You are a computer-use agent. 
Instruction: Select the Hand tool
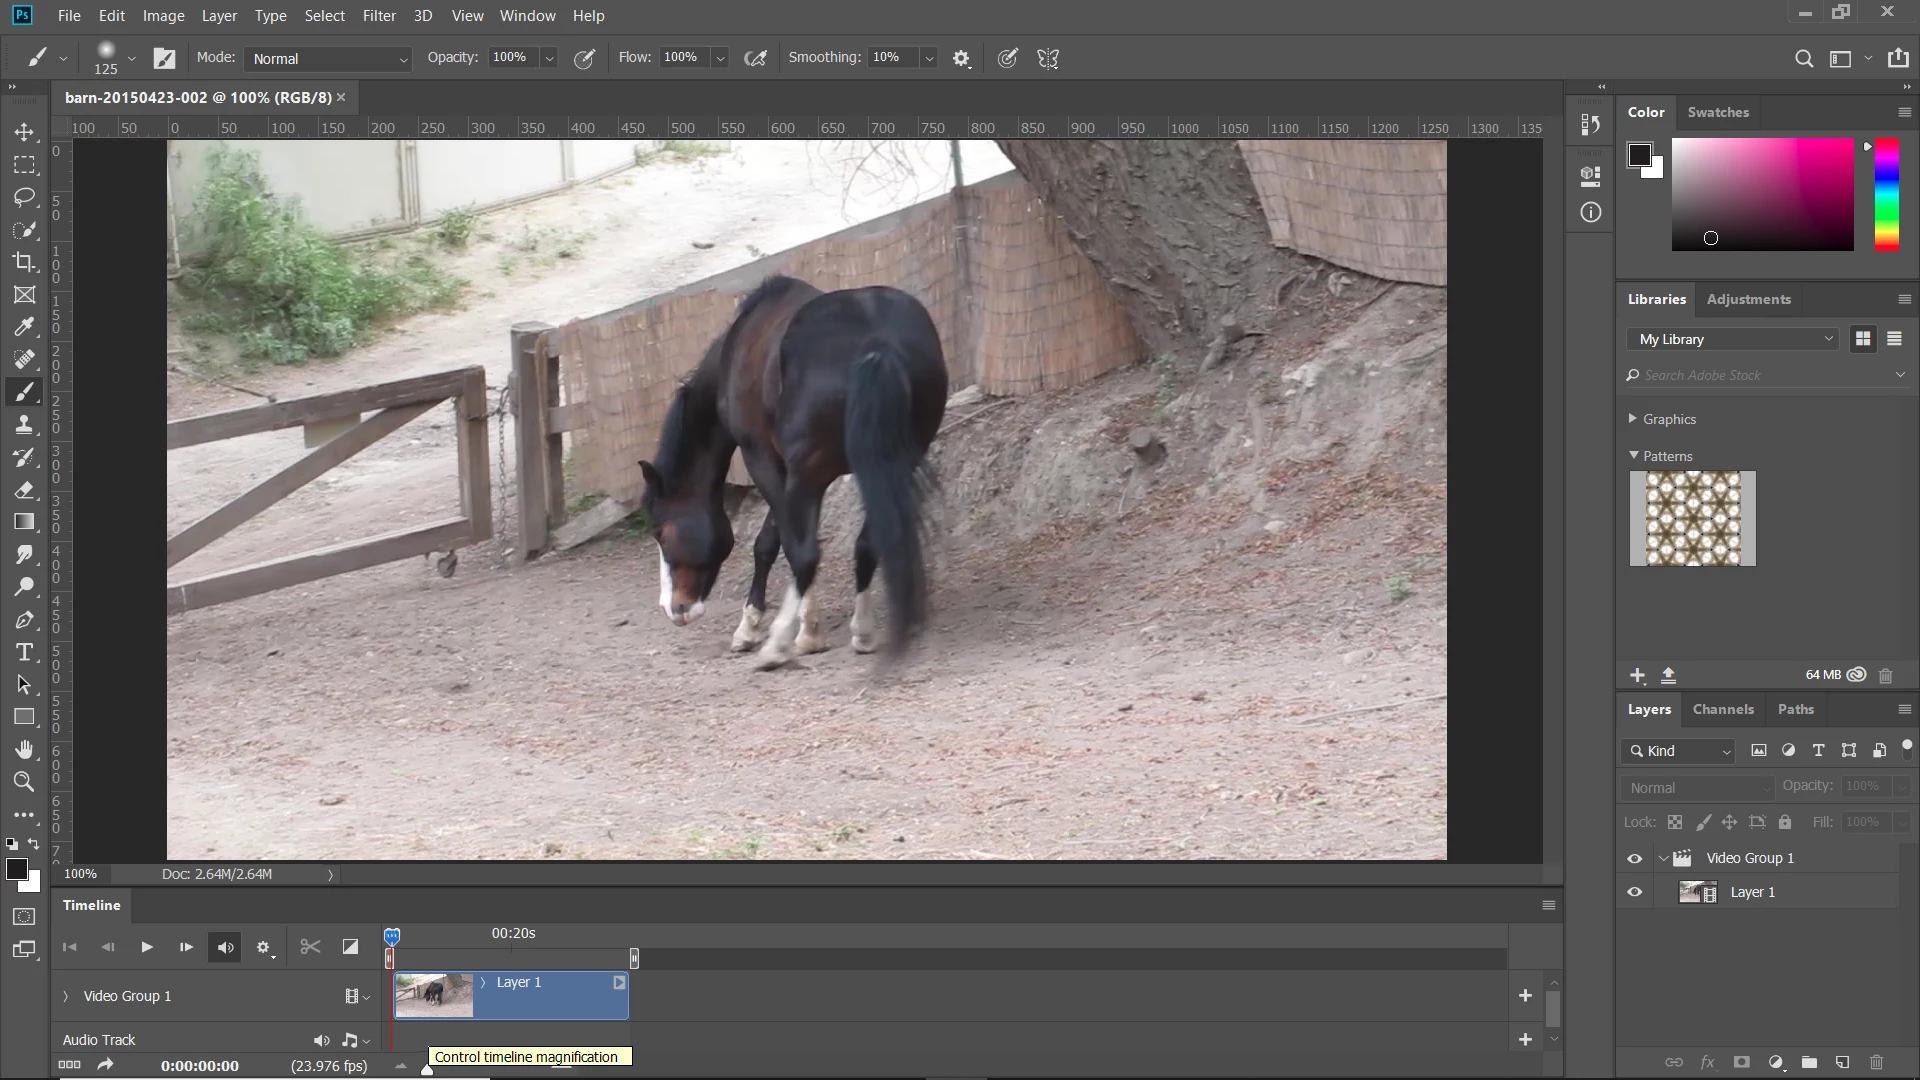click(x=24, y=750)
